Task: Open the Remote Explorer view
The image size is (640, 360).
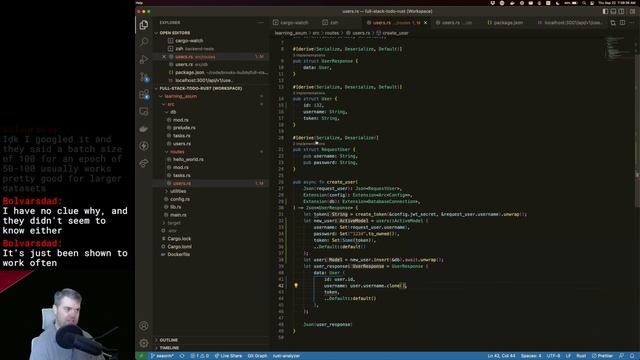Action: point(144,111)
